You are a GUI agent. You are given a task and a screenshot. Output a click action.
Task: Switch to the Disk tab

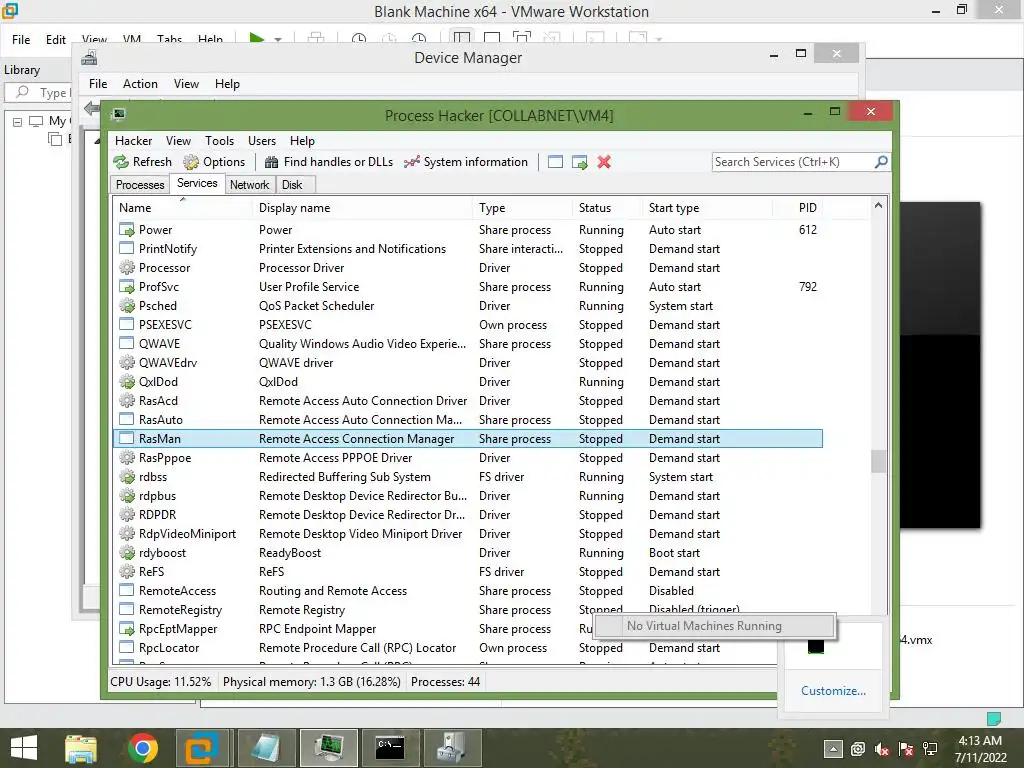coord(292,185)
